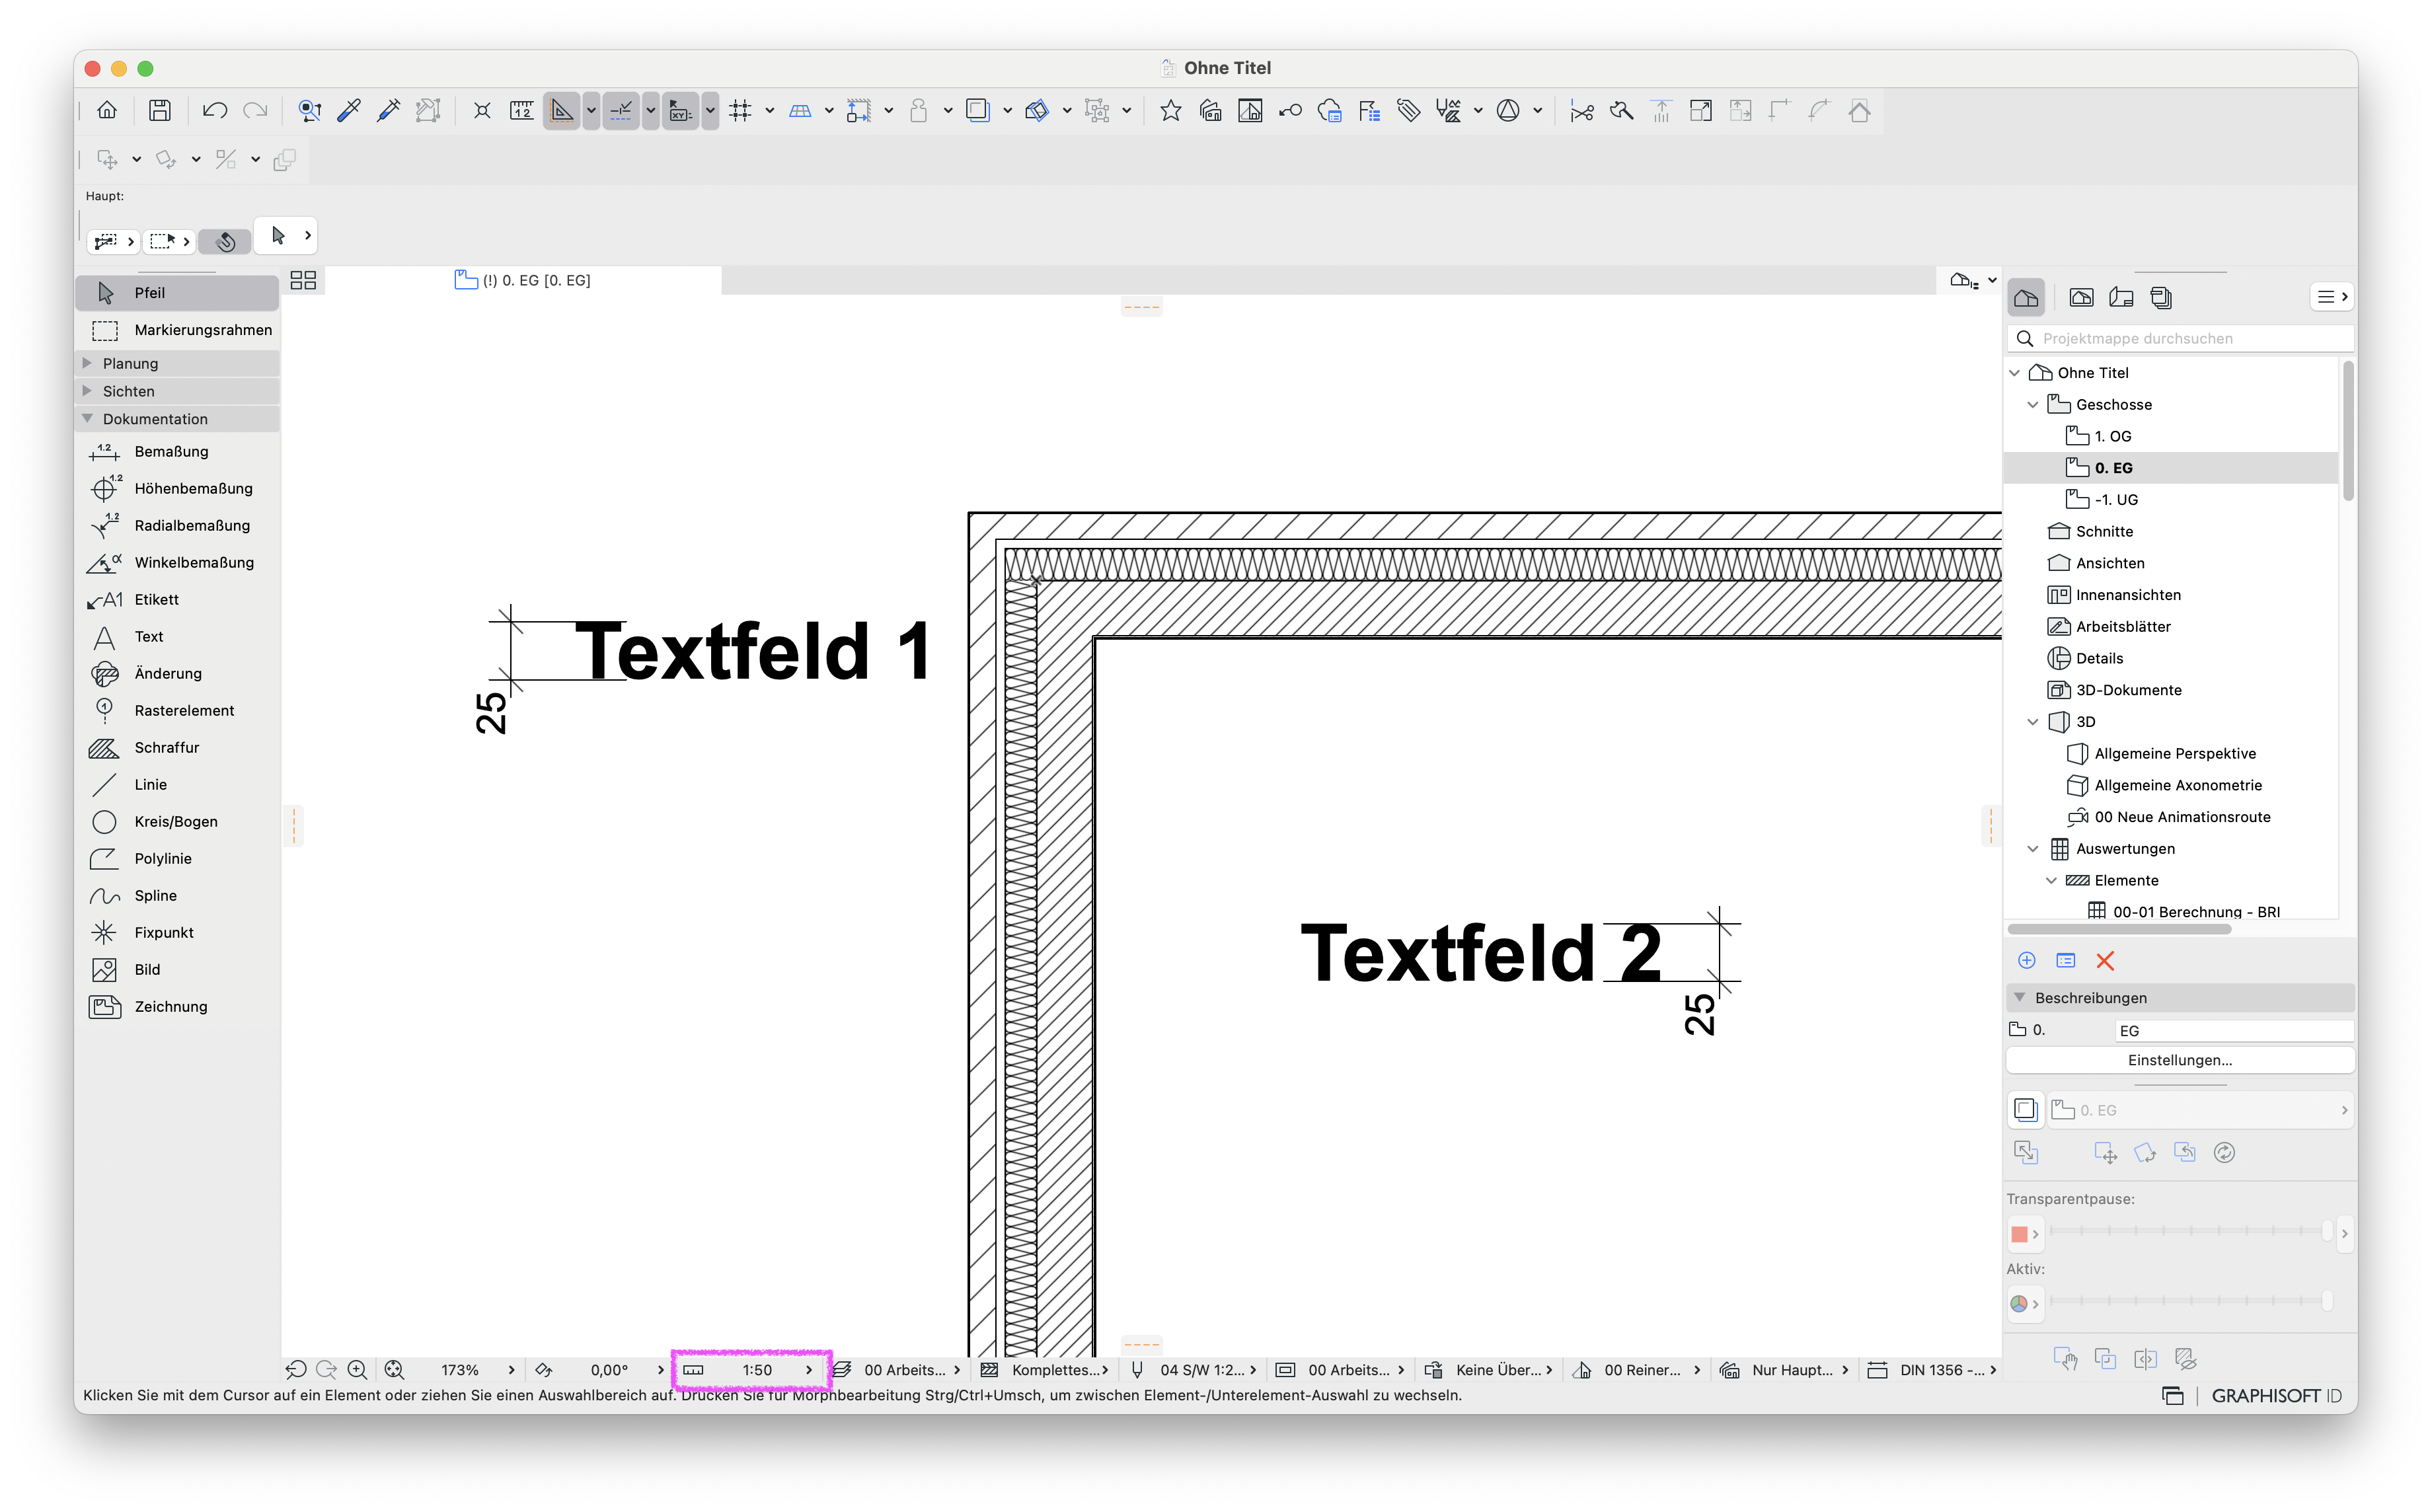Viewport: 2432px width, 1512px height.
Task: Open Projektmappe view in navigator
Action: pos(2026,298)
